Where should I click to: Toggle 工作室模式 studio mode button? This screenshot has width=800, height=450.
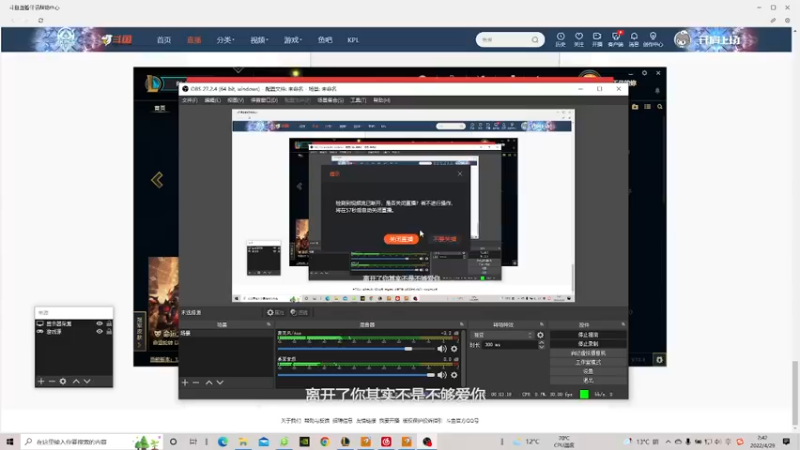tap(588, 362)
